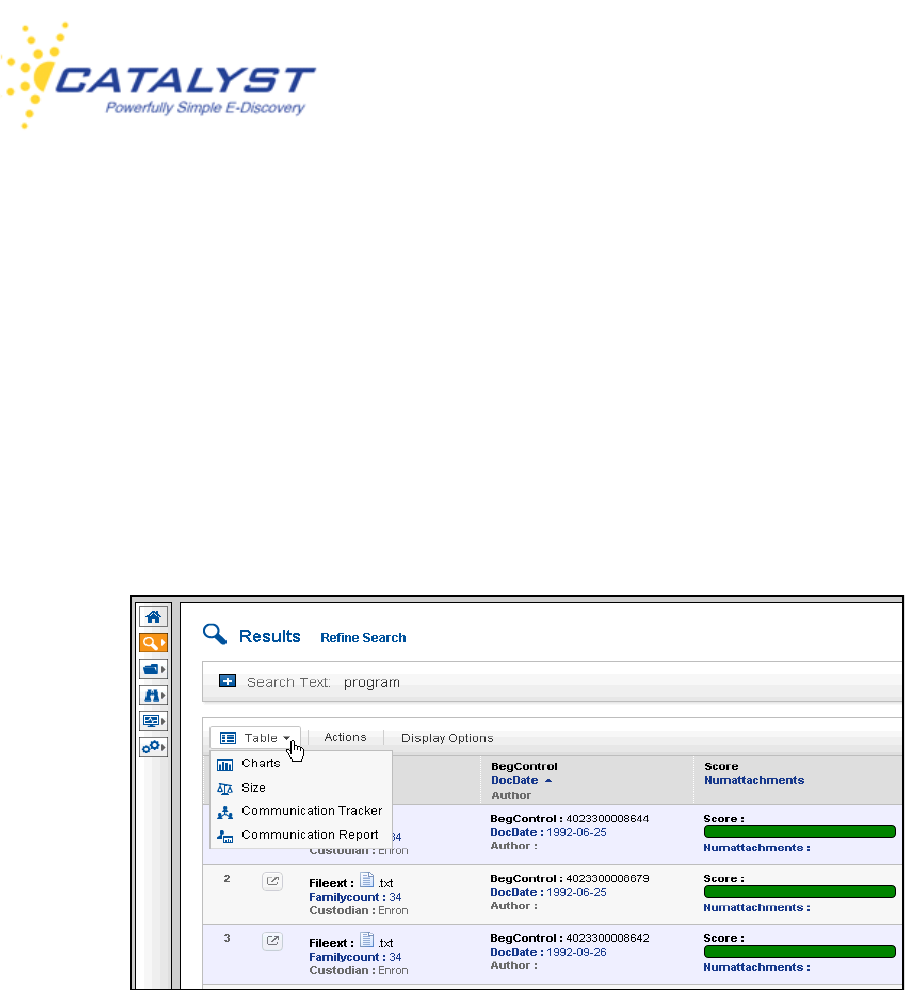Open Display Options
This screenshot has width=905, height=990.
(x=447, y=738)
